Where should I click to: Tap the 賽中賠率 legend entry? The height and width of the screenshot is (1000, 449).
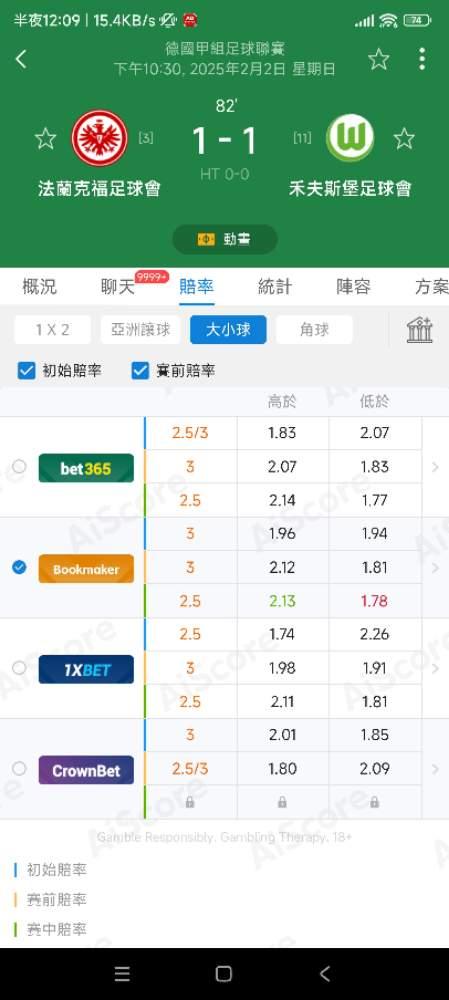click(50, 930)
